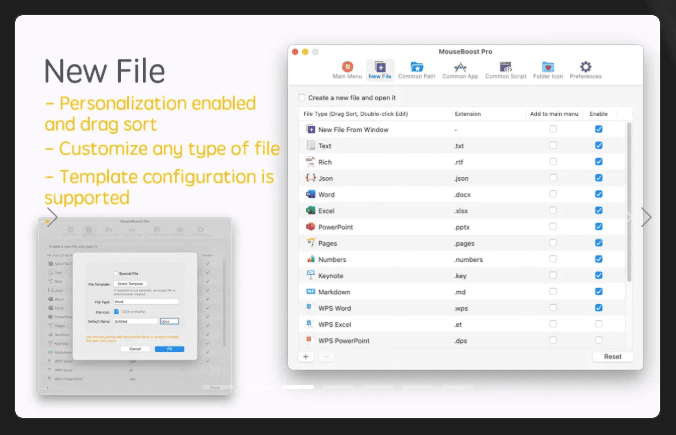Select the '.rtf' extension cell
Screen dimensions: 676x435
(x=458, y=162)
